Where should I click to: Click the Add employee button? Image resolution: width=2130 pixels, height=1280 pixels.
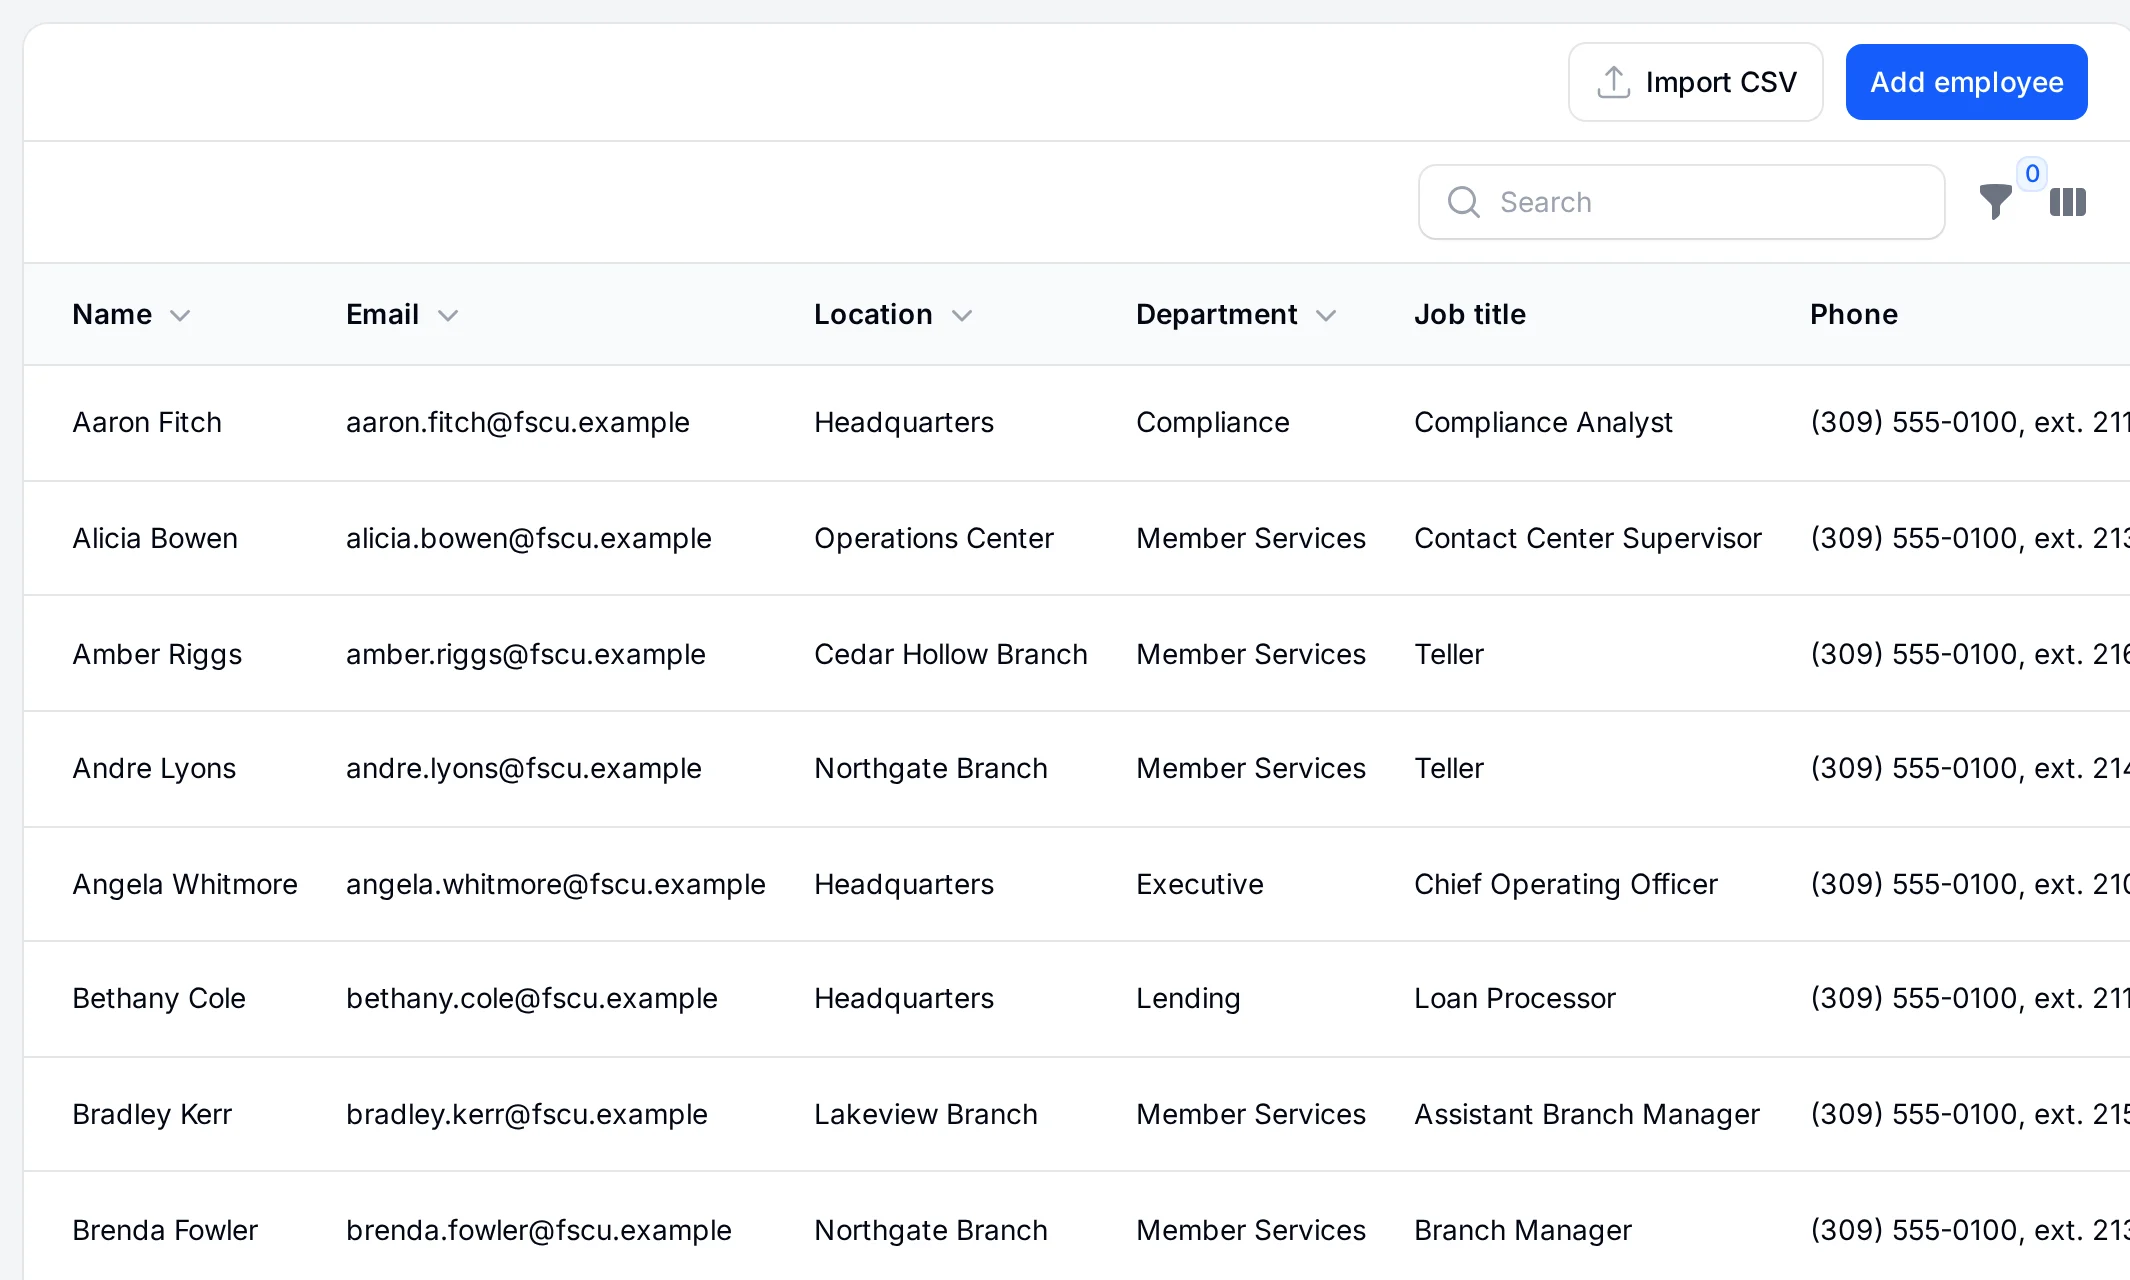click(x=1966, y=82)
